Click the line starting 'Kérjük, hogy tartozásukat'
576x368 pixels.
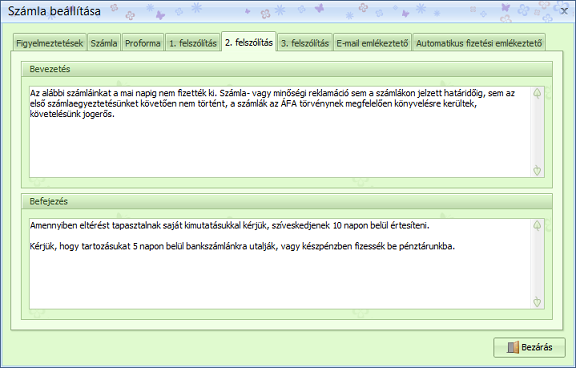click(242, 246)
